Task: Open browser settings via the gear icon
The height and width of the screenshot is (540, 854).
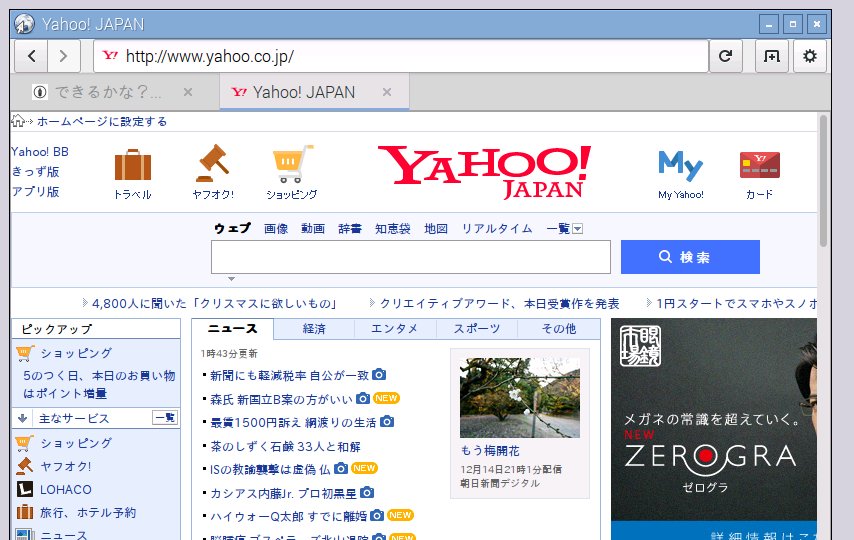Action: 810,56
